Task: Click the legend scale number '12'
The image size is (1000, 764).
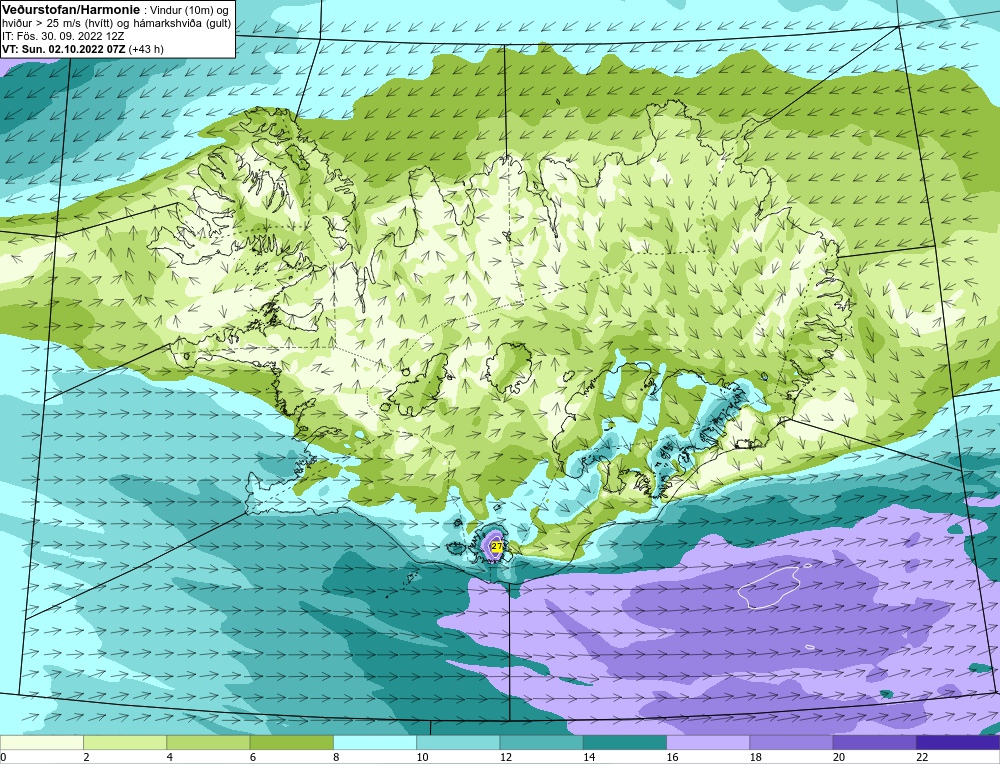Action: pos(505,757)
